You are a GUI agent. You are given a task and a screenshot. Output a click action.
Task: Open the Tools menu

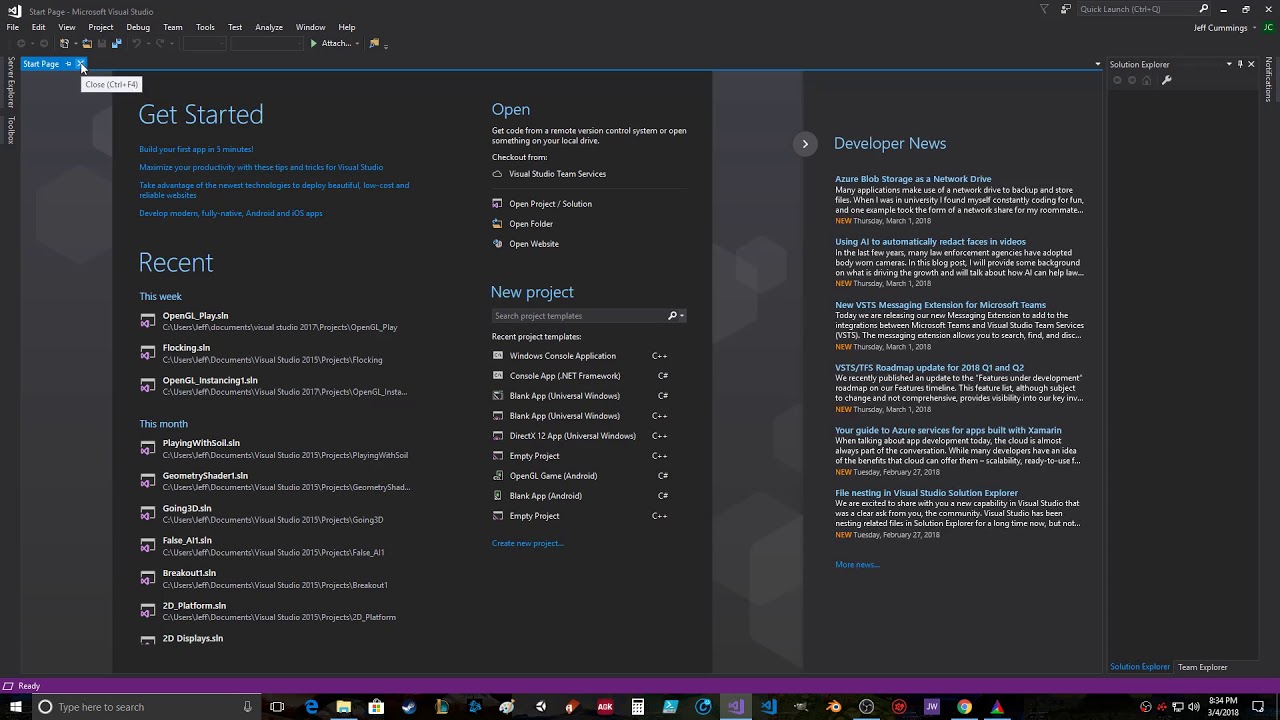[205, 27]
